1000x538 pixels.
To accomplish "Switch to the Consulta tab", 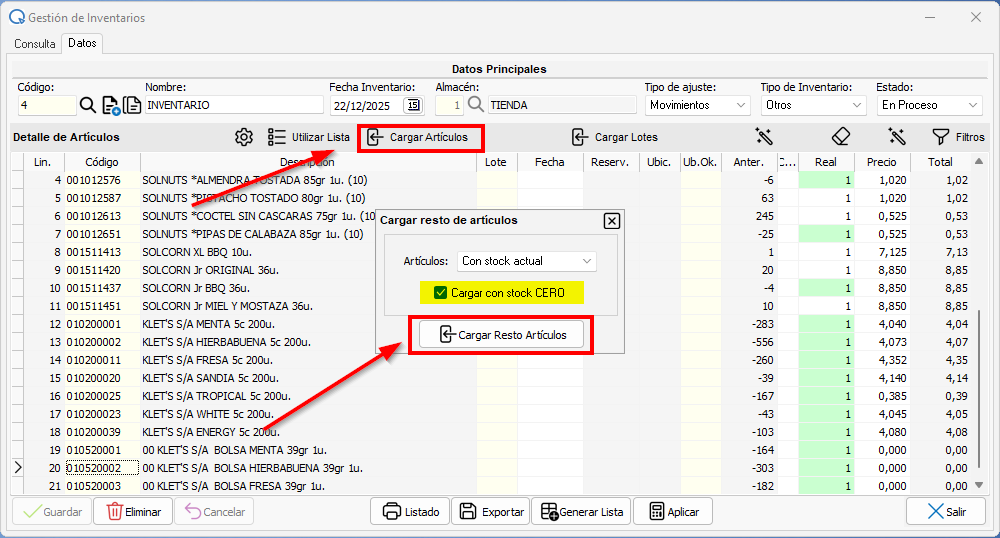I will click(x=35, y=44).
